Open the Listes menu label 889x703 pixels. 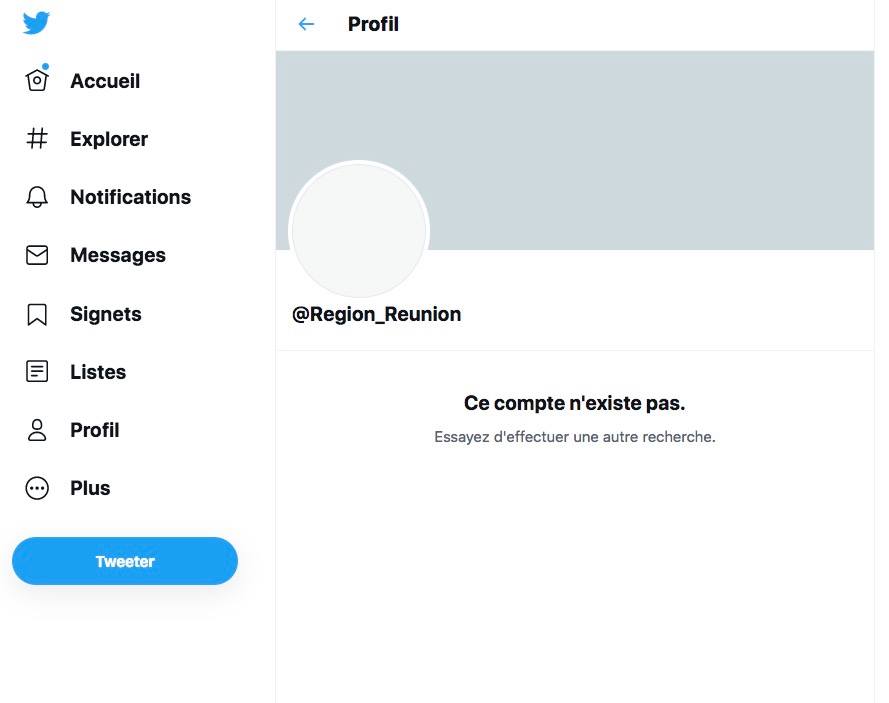click(98, 372)
